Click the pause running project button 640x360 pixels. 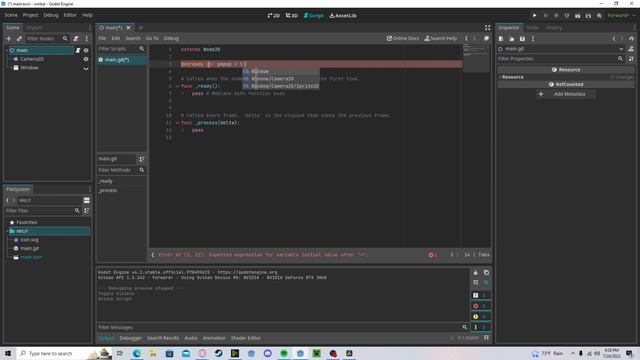[545, 16]
